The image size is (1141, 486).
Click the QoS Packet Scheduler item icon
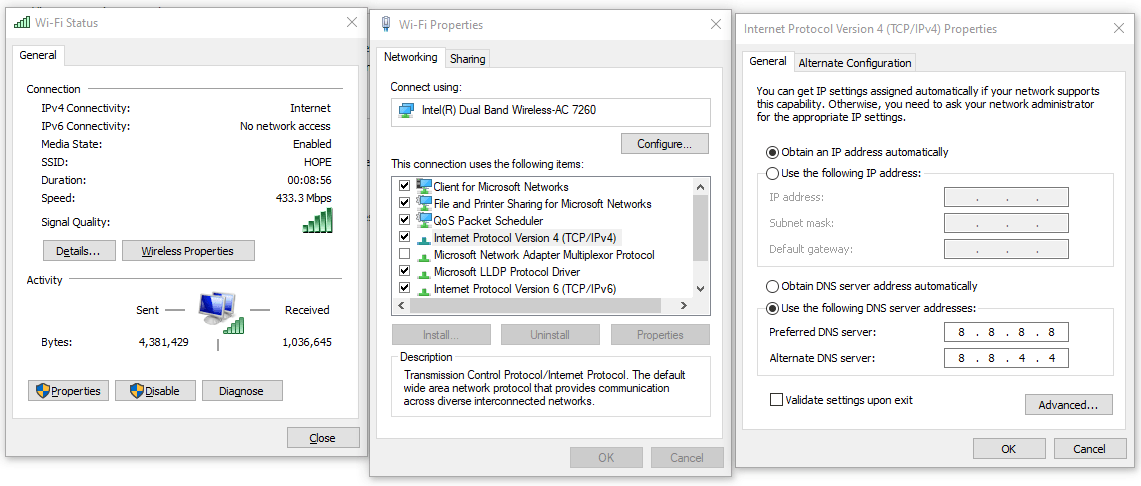[x=424, y=220]
